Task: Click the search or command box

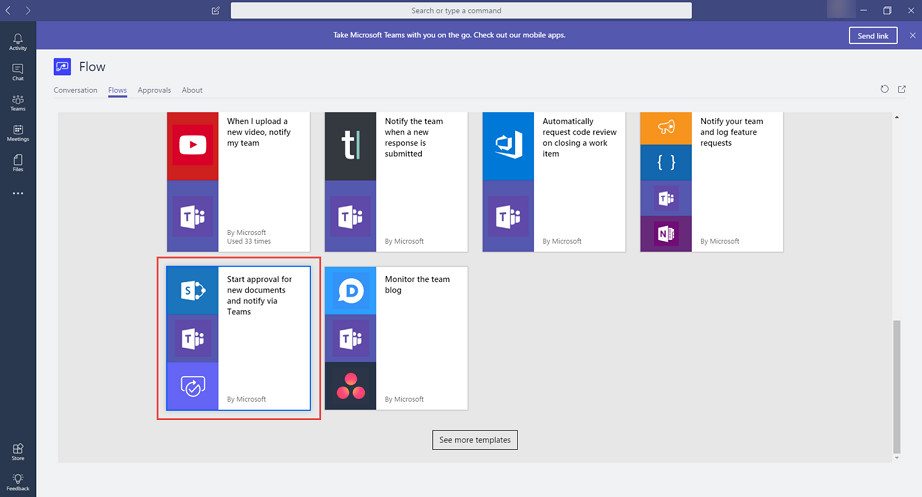Action: pyautogui.click(x=461, y=10)
